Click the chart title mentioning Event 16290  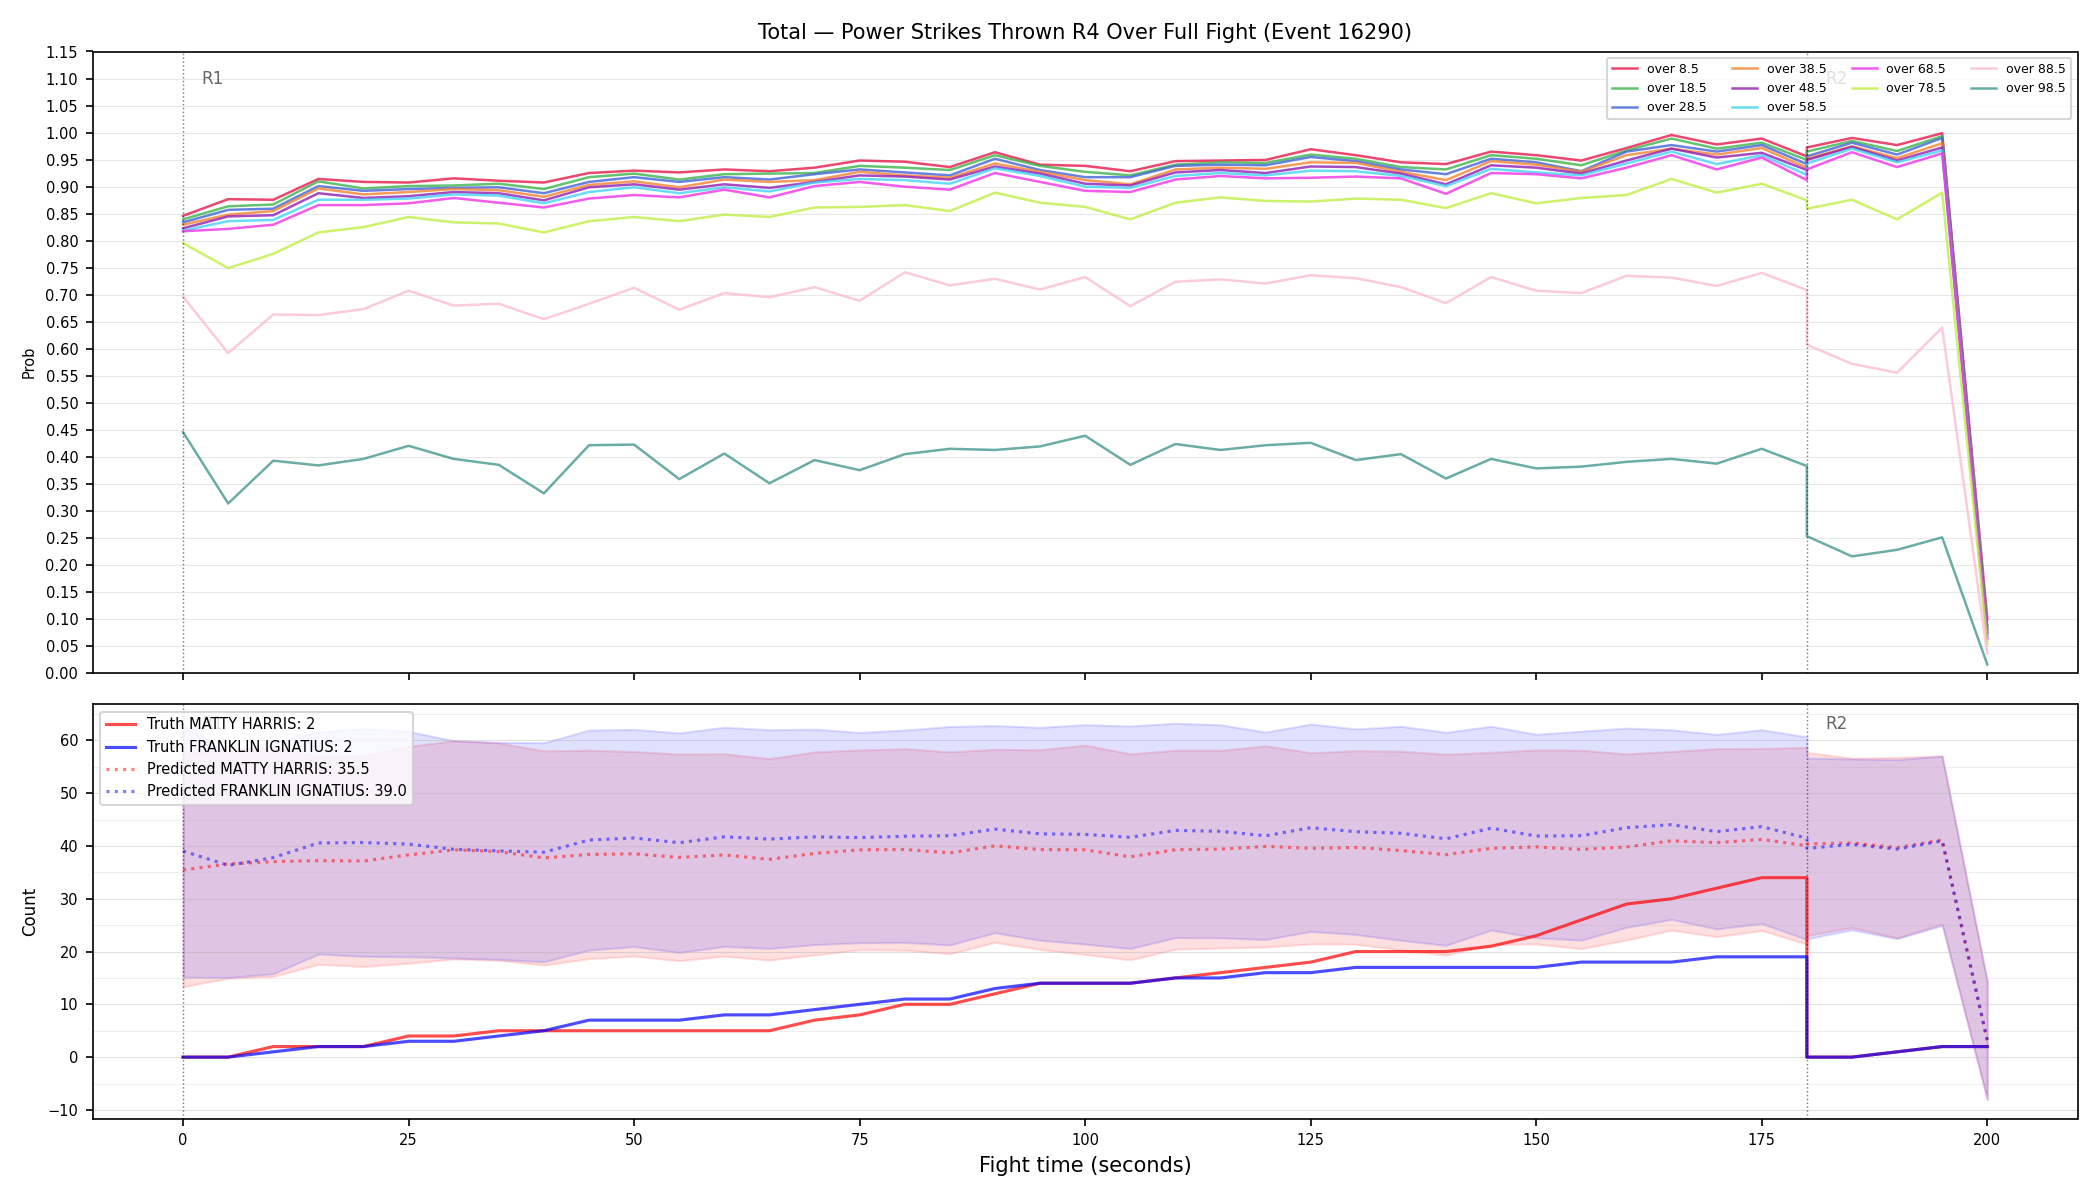[1084, 32]
